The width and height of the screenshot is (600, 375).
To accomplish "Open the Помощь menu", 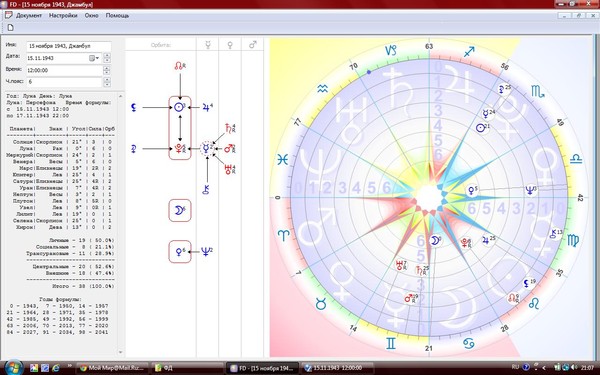I will (117, 16).
